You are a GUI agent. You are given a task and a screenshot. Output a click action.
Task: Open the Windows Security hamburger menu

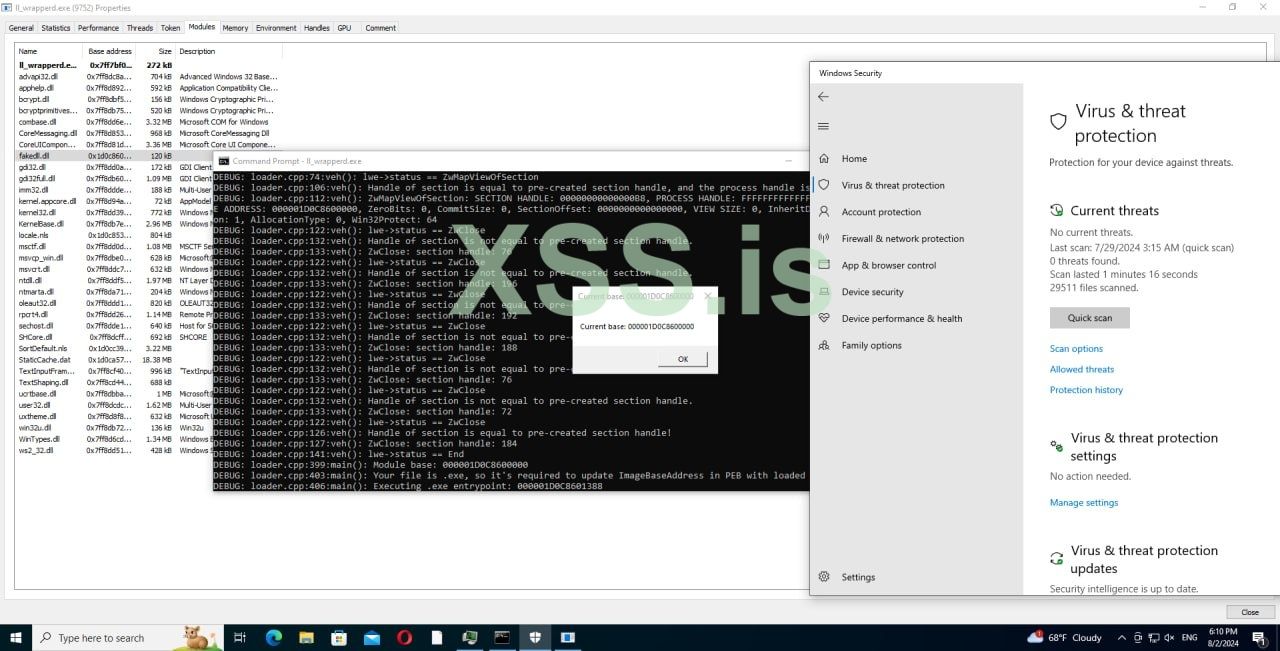tap(823, 126)
